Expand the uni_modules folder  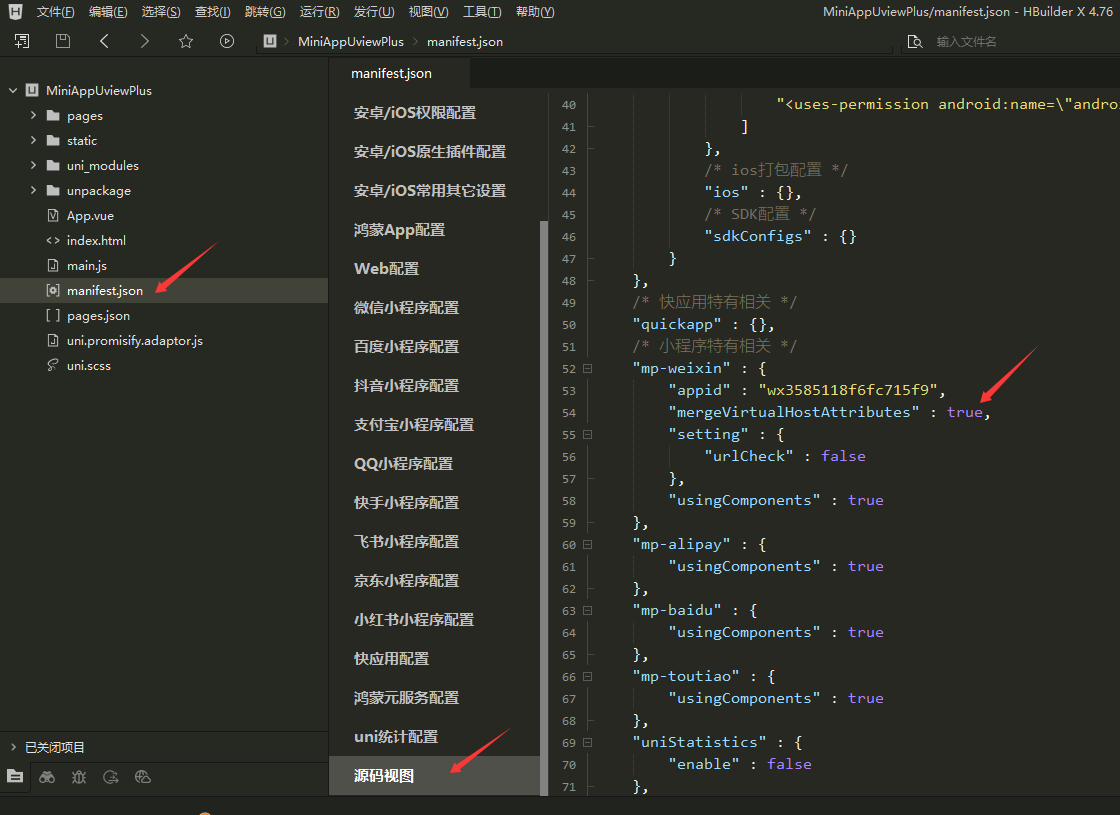point(33,165)
